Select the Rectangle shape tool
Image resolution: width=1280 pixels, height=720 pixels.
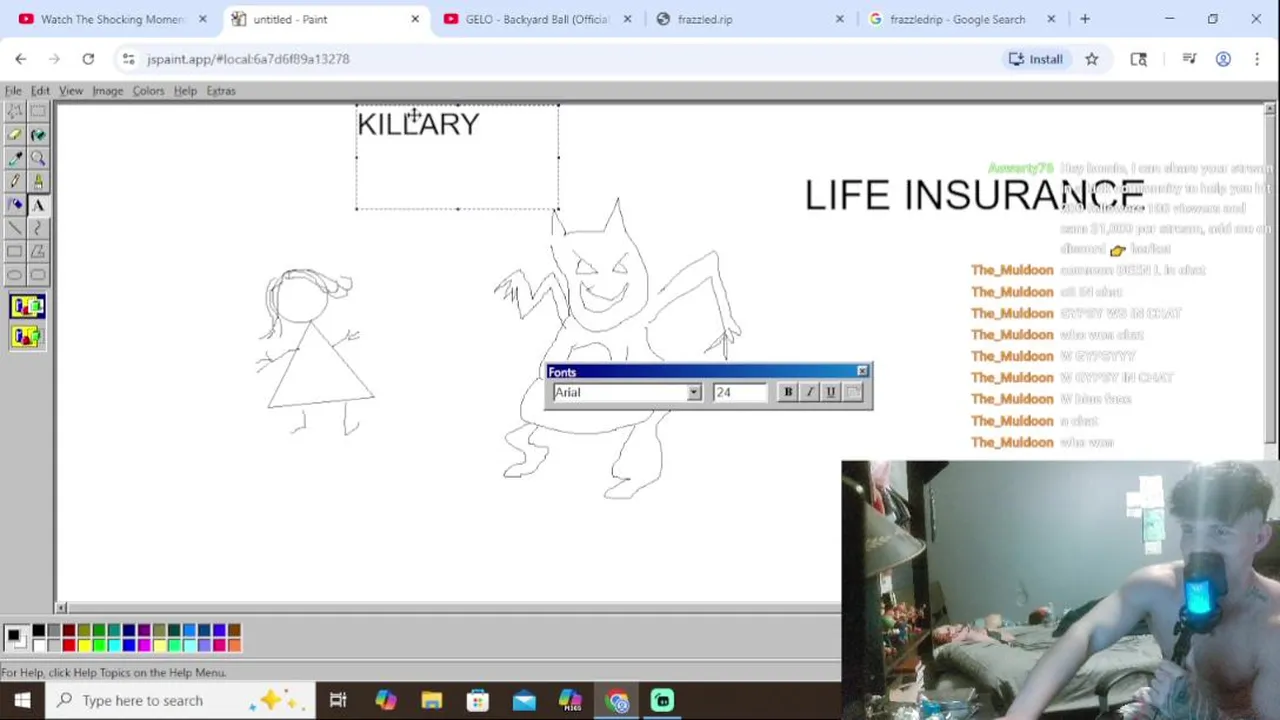coord(15,251)
